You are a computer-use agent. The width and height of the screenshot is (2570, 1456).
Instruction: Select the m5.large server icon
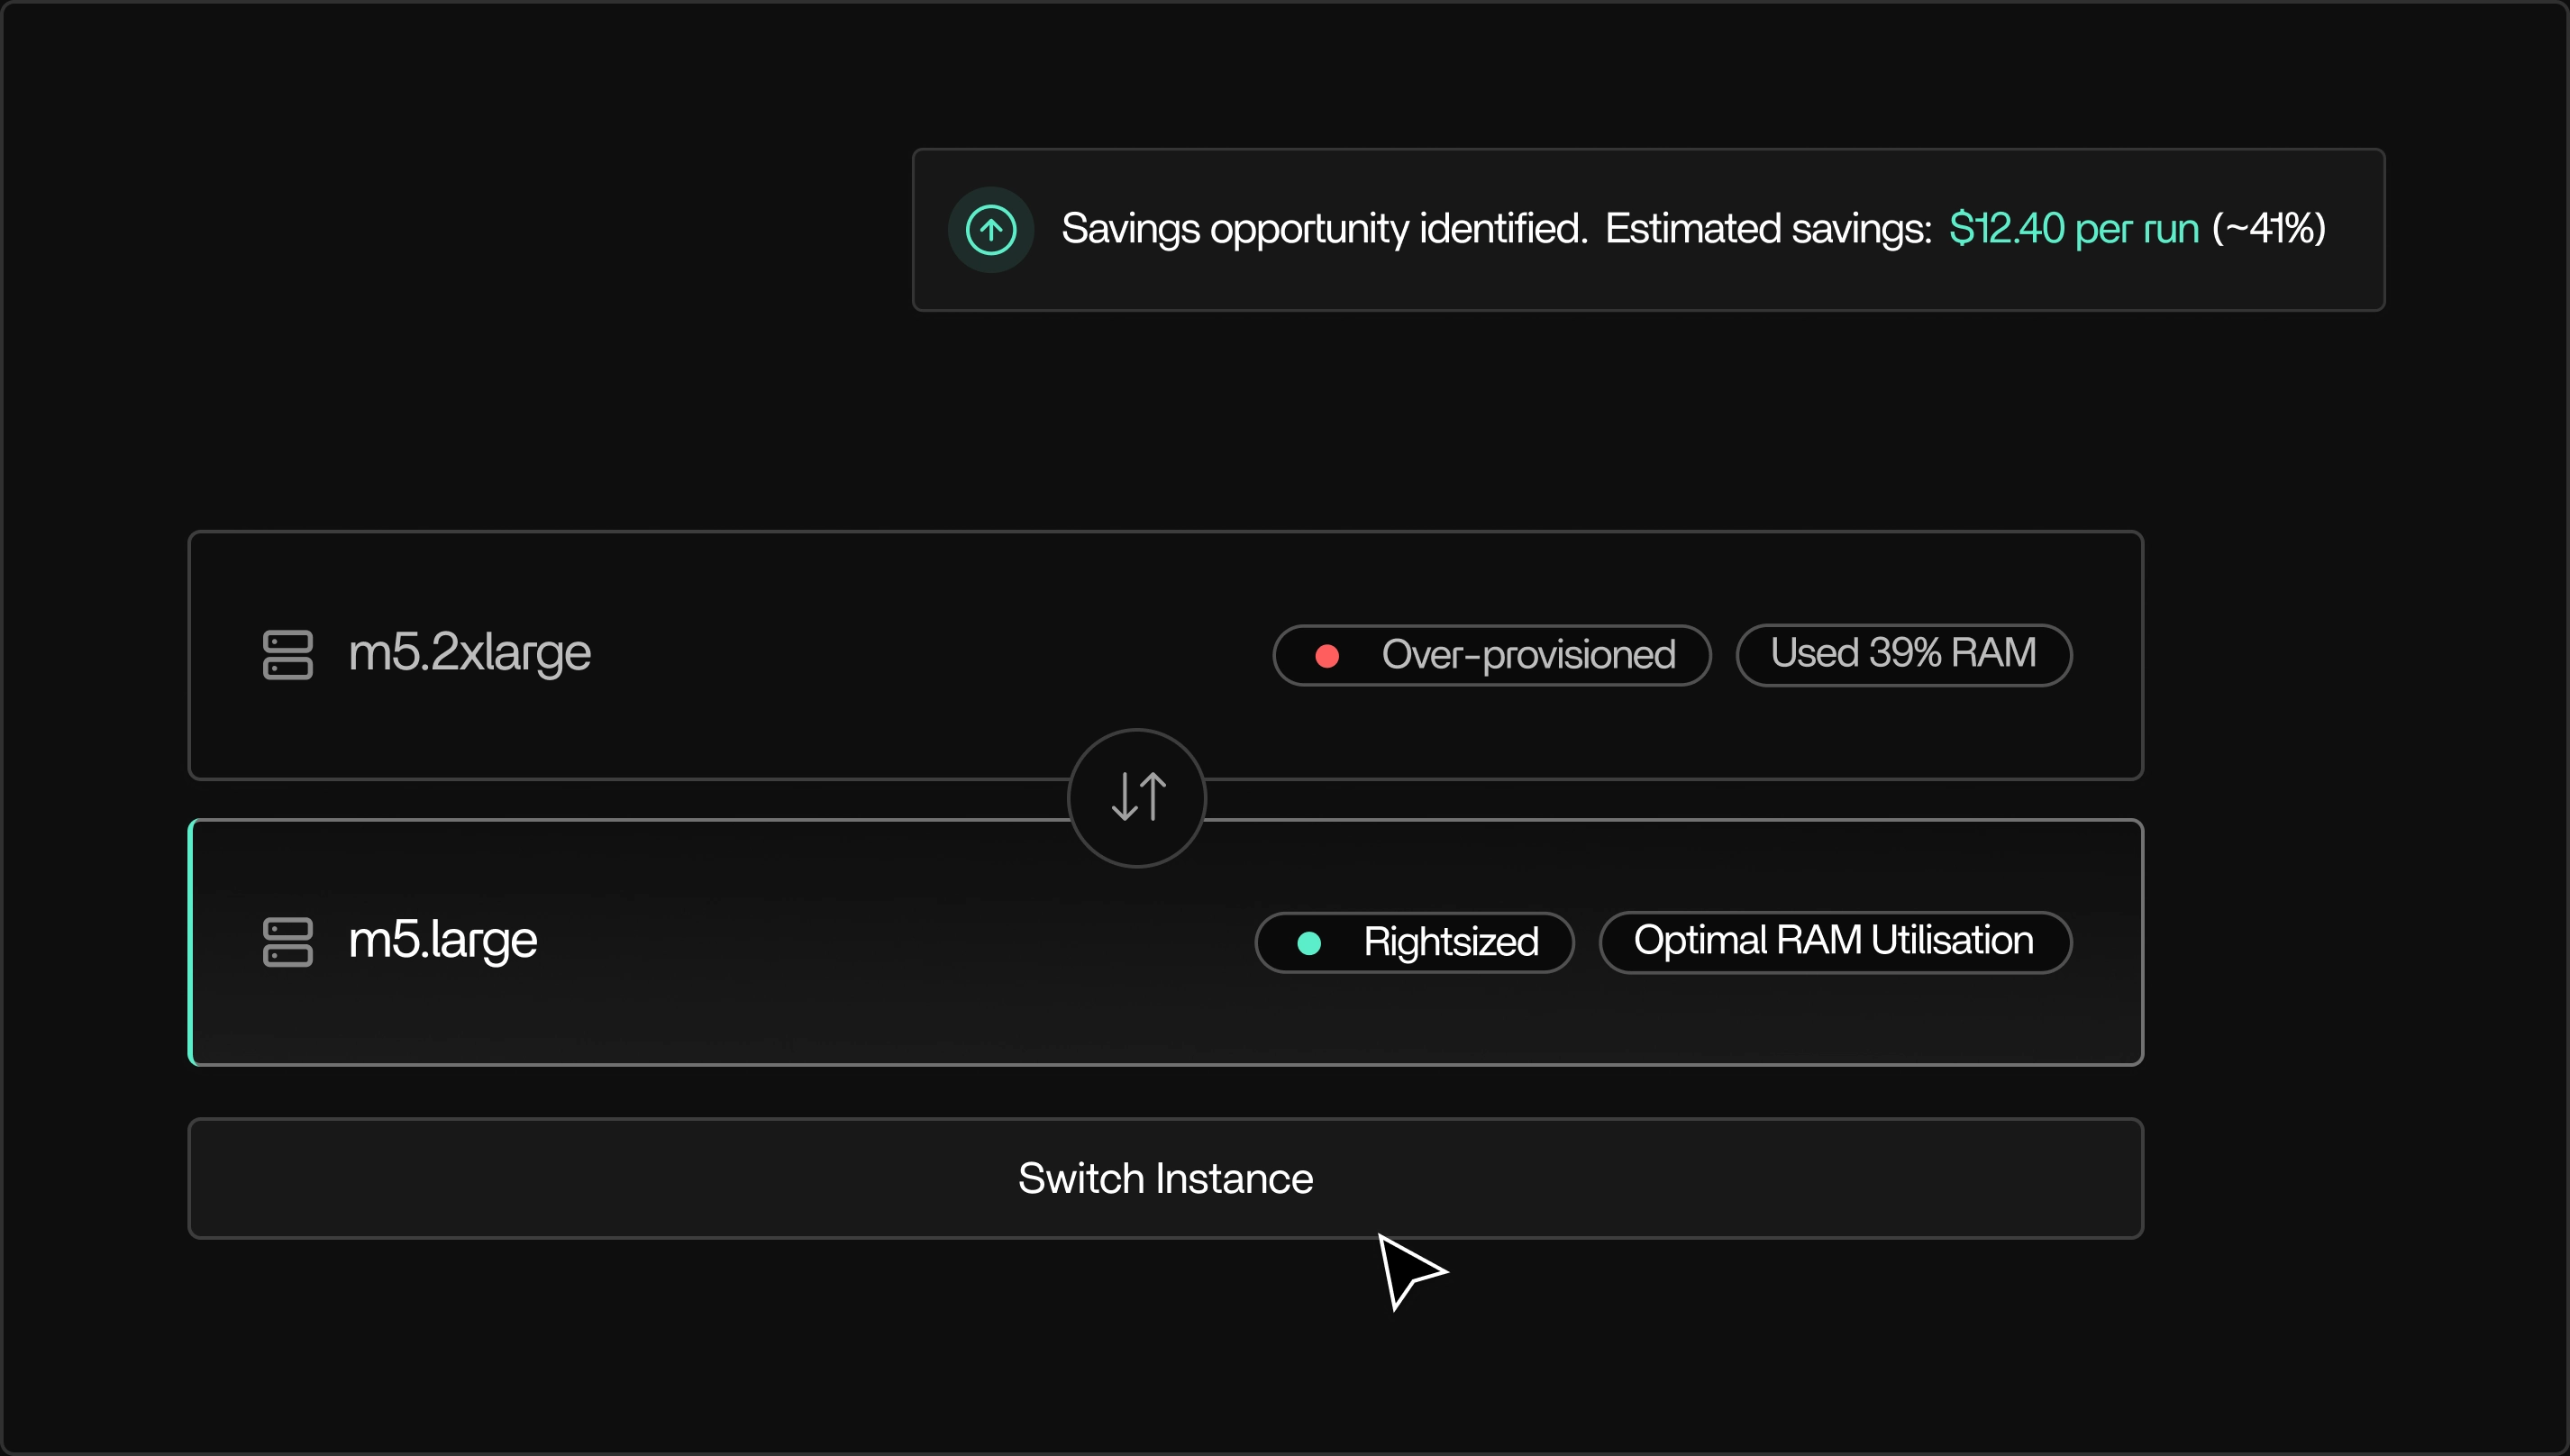pos(289,941)
